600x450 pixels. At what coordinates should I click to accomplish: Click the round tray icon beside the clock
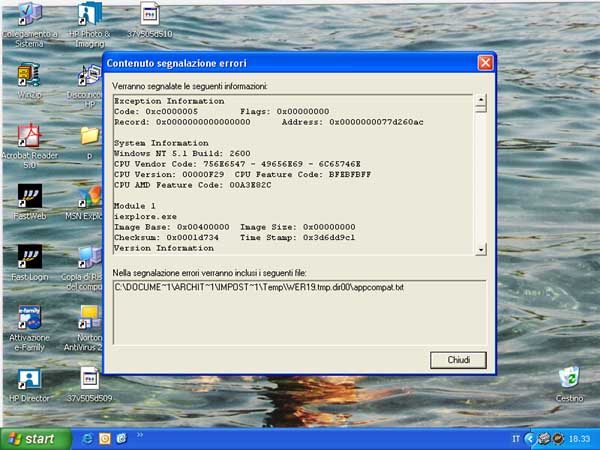(x=558, y=439)
